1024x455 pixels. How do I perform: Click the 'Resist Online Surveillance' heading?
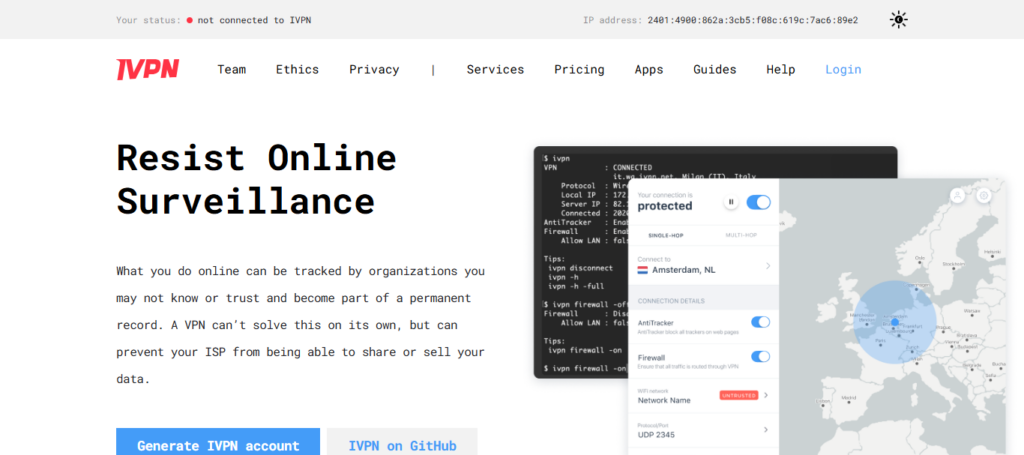[257, 180]
